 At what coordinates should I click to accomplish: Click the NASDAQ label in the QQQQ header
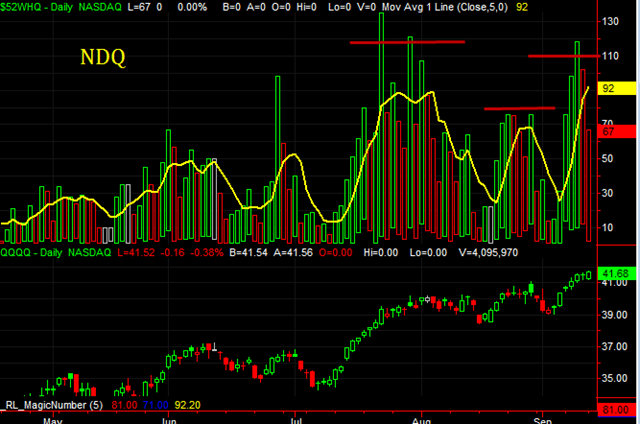pyautogui.click(x=89, y=253)
